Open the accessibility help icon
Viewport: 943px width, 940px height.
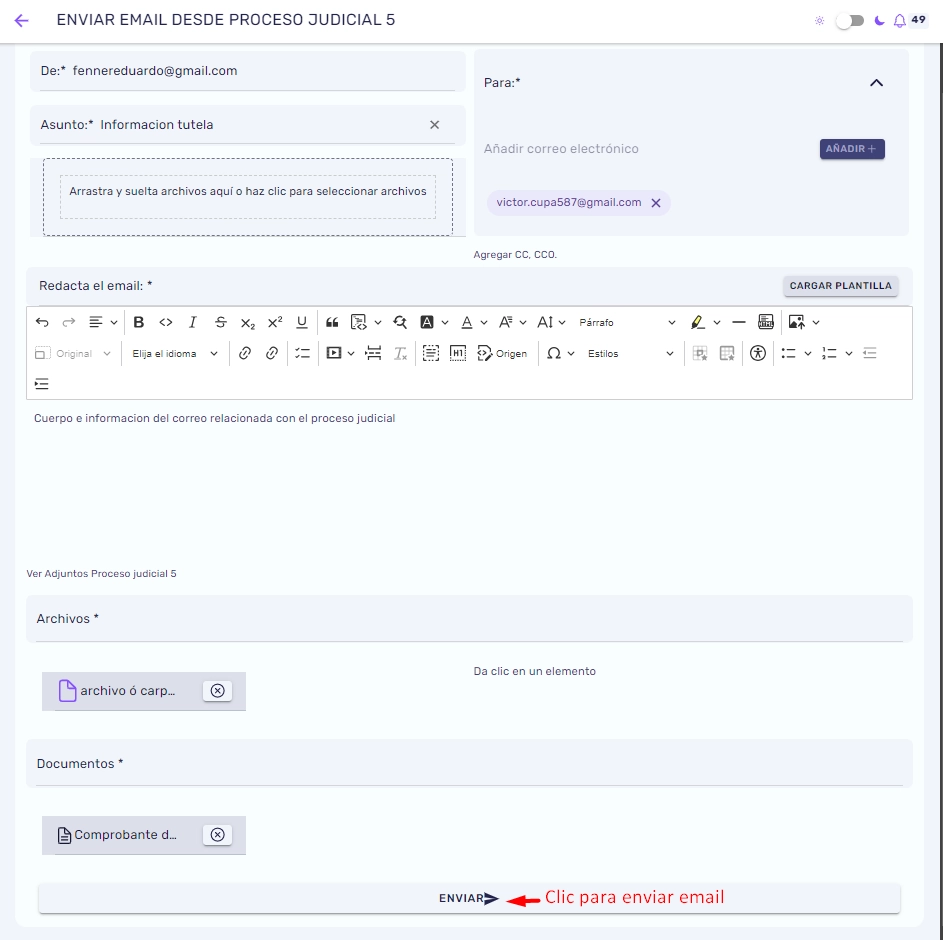758,354
